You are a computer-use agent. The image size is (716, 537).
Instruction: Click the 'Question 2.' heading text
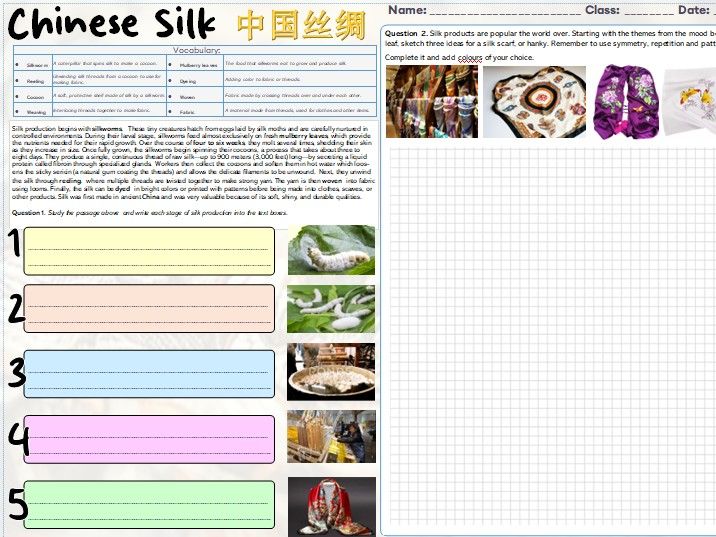406,33
